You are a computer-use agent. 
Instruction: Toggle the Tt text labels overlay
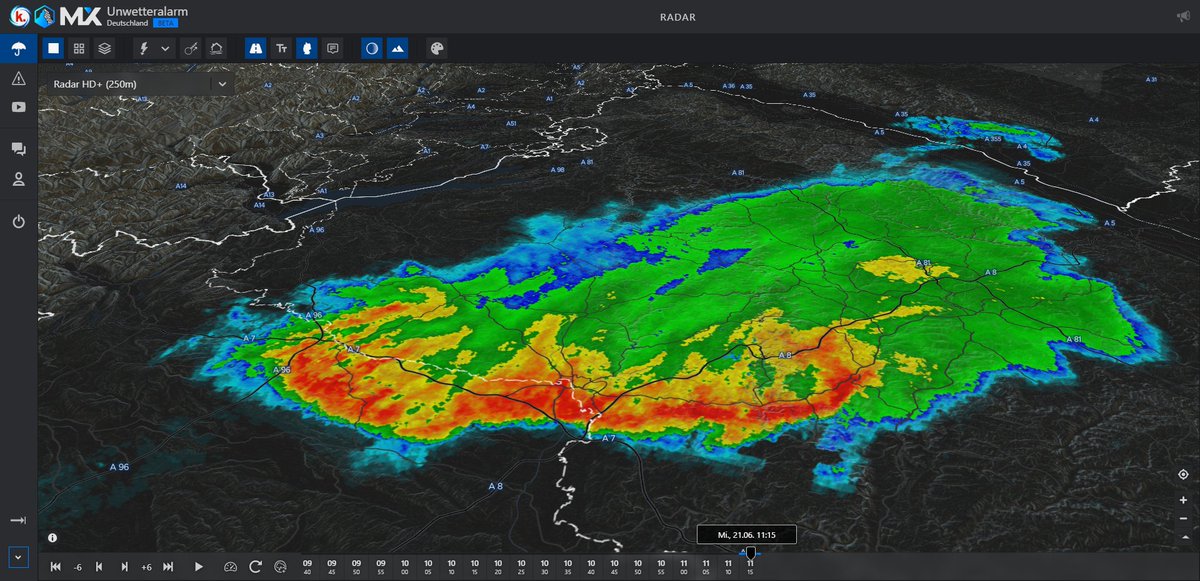point(281,47)
